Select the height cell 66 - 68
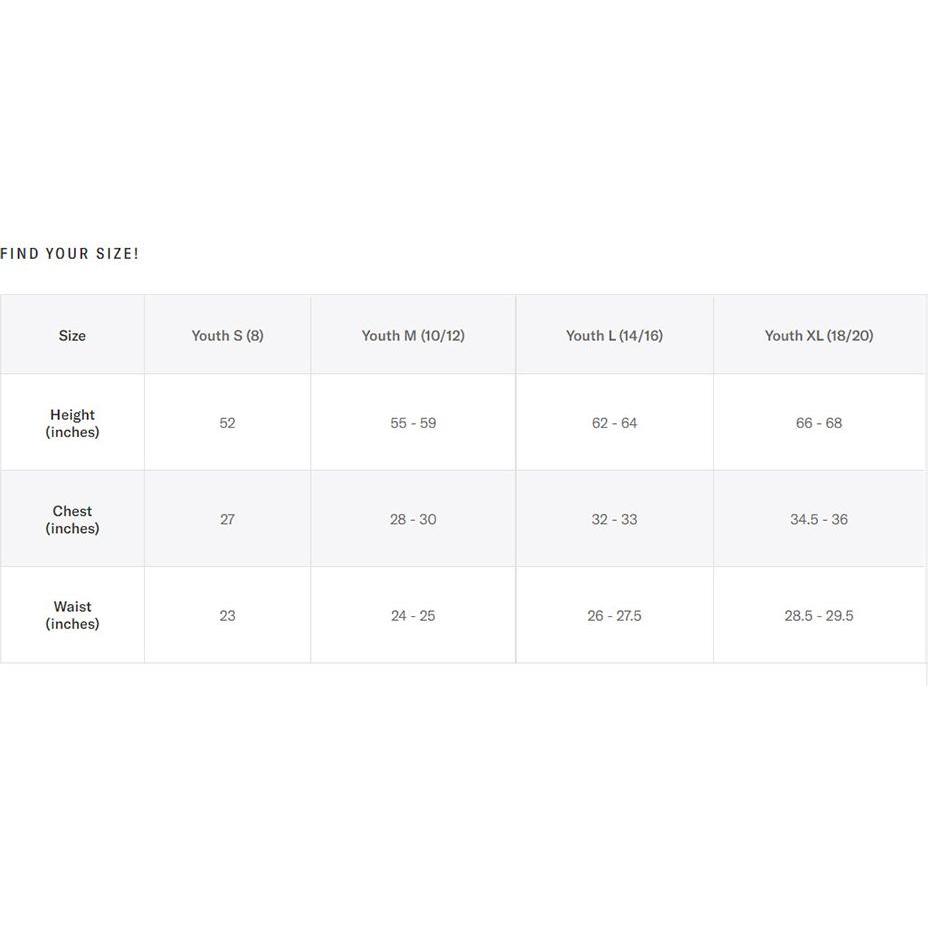This screenshot has width=928, height=928. (819, 423)
